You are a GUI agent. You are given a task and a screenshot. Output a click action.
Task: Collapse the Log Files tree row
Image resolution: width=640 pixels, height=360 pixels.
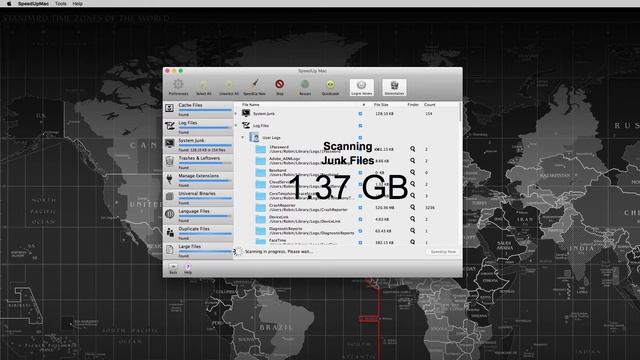[x=236, y=125]
